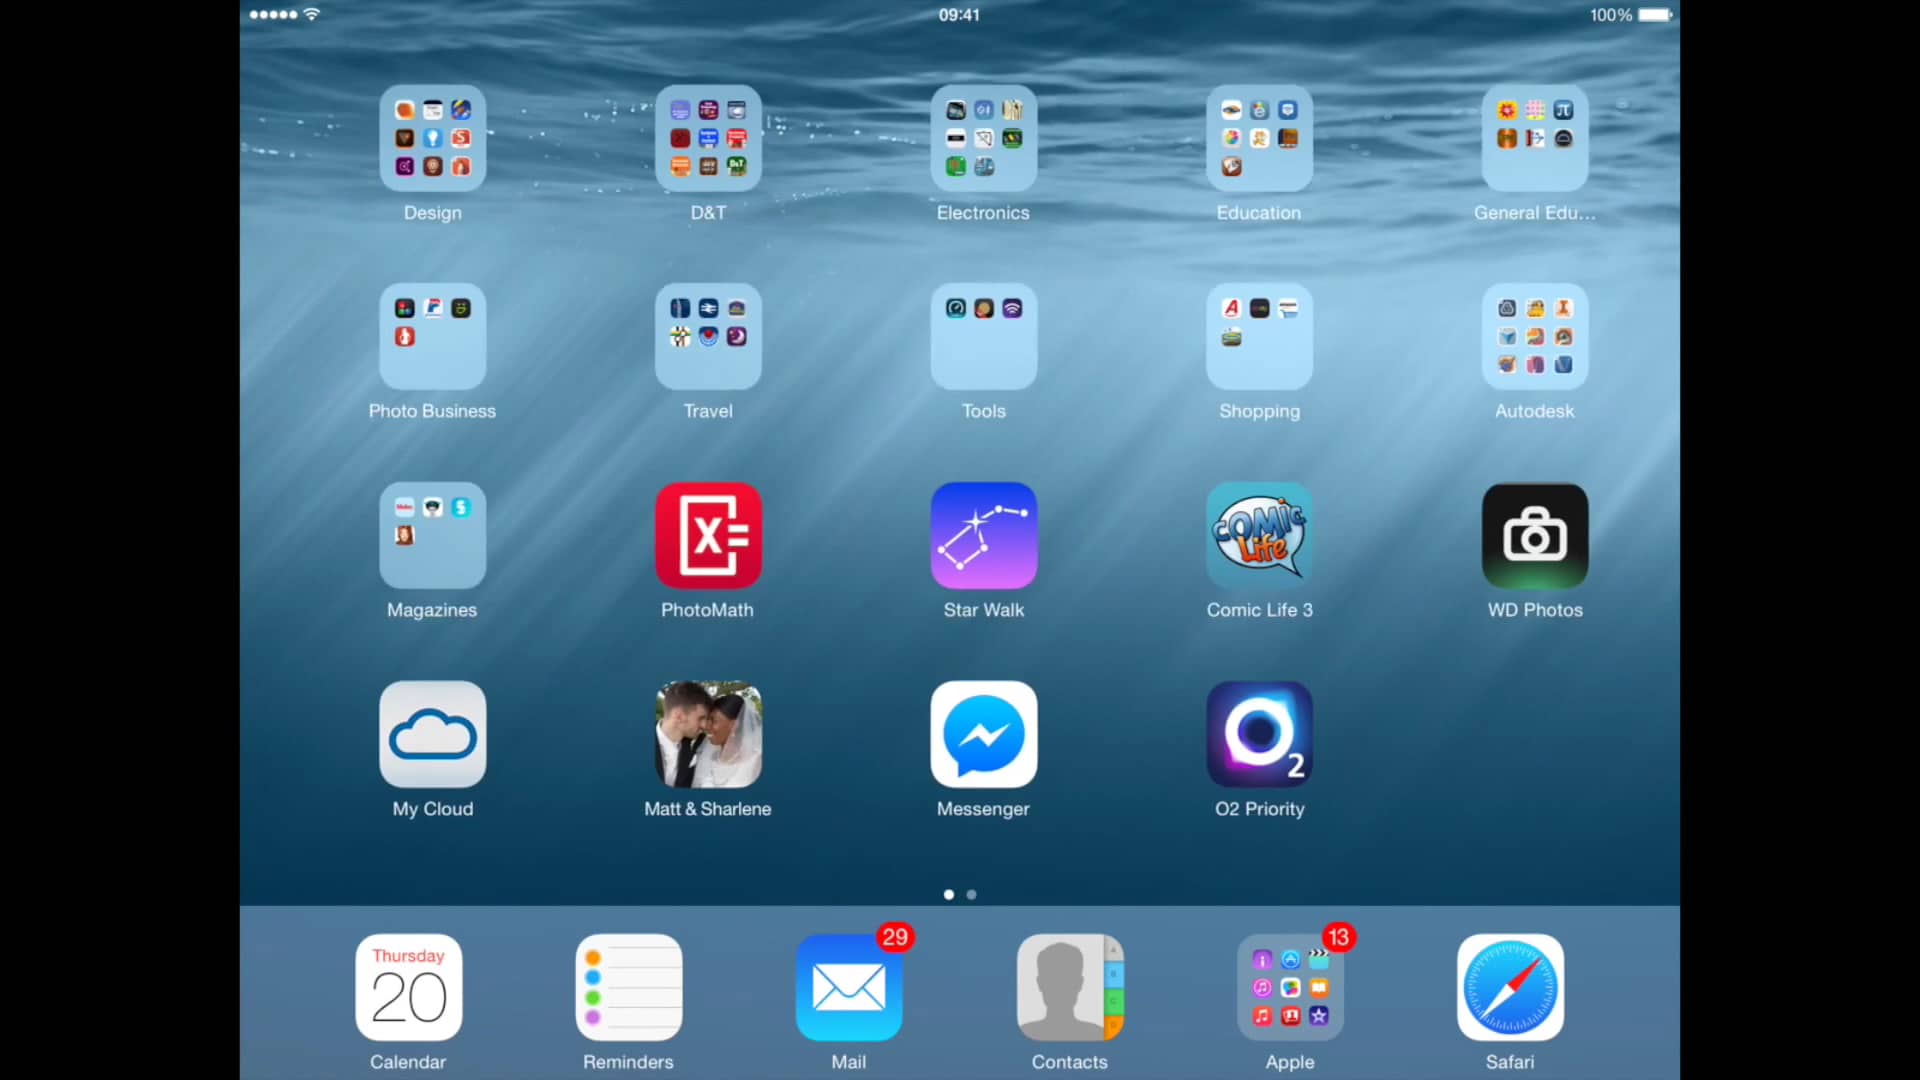Open the PhotoMath app

pyautogui.click(x=707, y=536)
